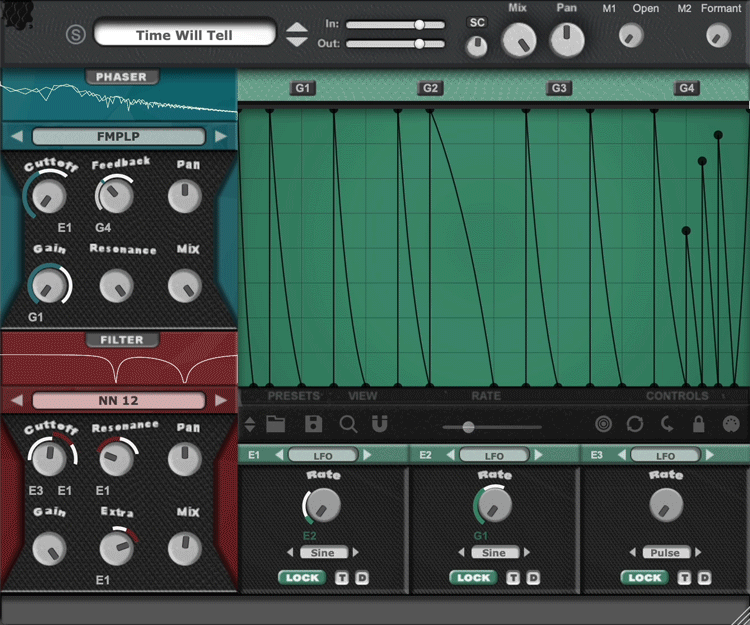
Task: Toggle the E1 LFO LOCK button
Action: coord(302,577)
